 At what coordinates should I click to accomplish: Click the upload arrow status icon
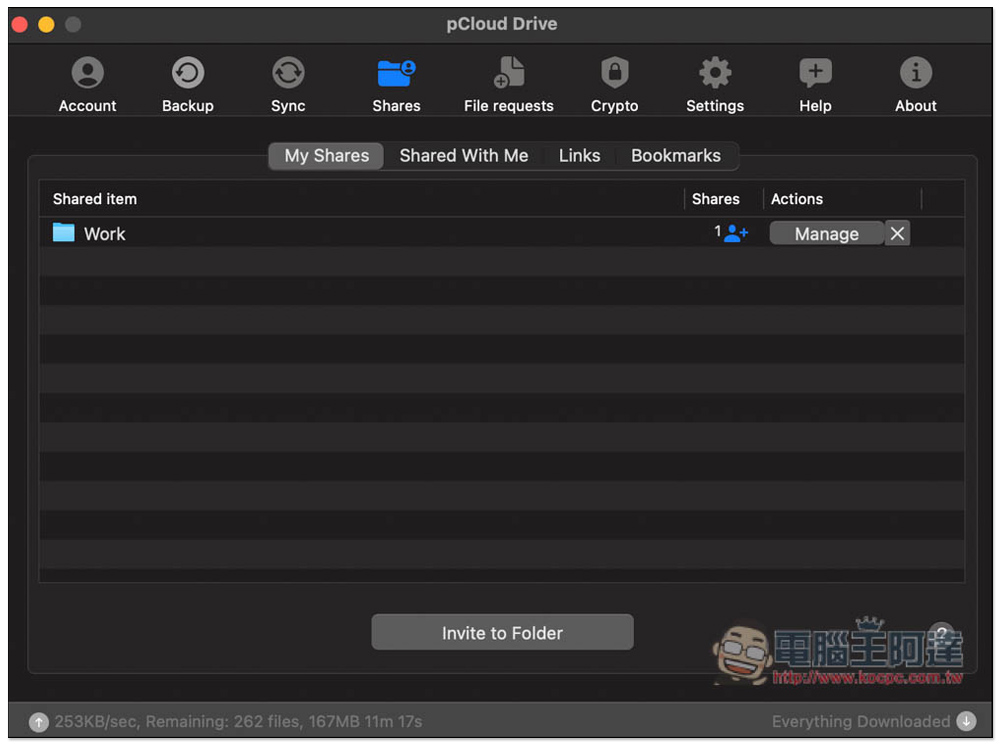click(38, 722)
